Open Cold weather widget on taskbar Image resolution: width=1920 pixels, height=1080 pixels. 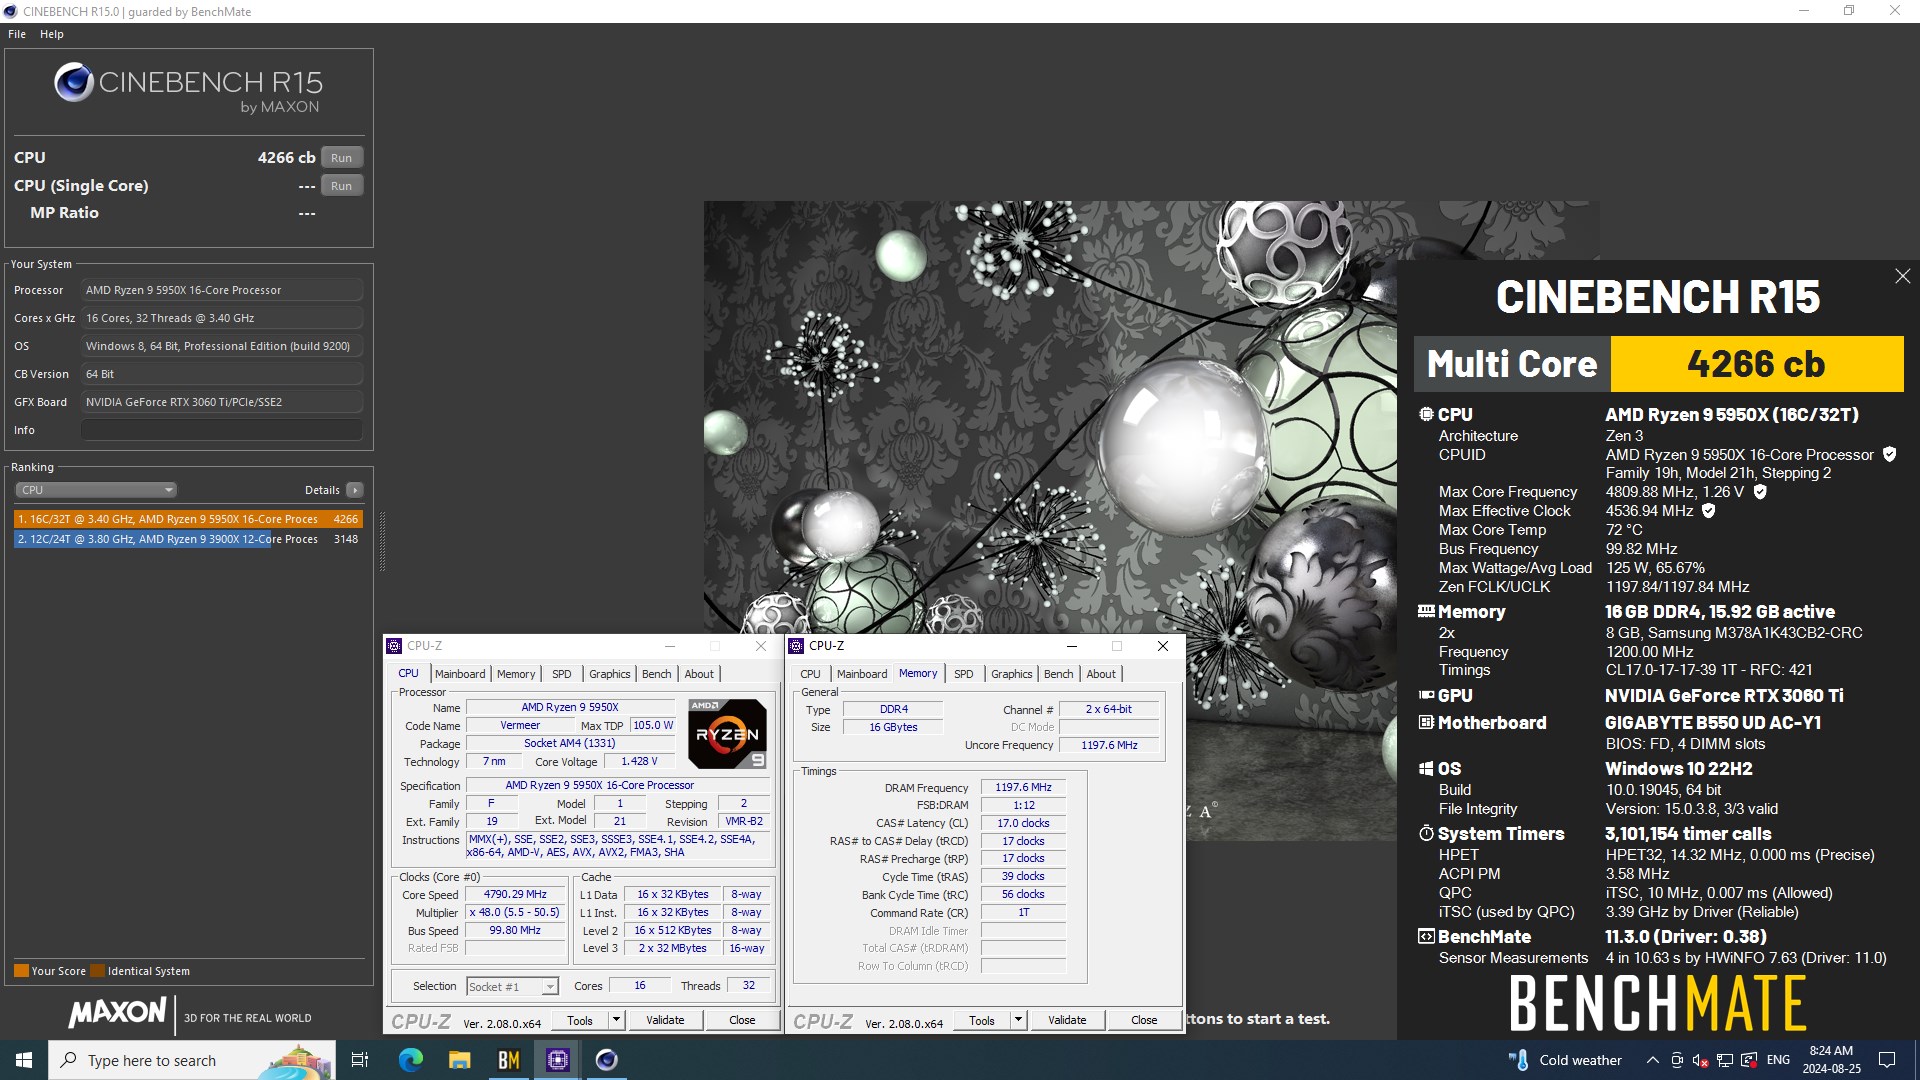tap(1564, 1060)
